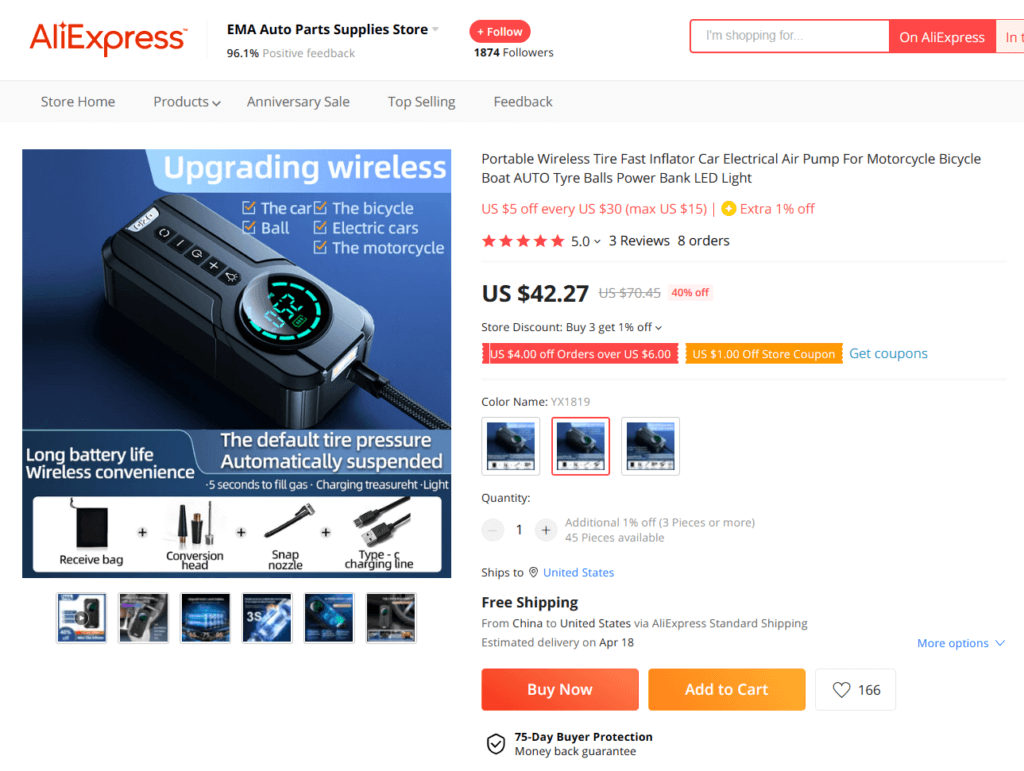Expand the Products menu dropdown

[187, 102]
